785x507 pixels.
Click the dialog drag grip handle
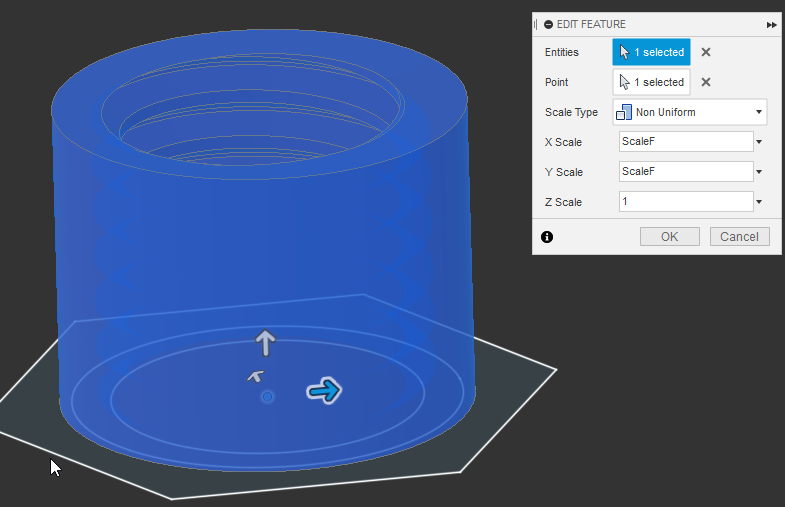(535, 25)
